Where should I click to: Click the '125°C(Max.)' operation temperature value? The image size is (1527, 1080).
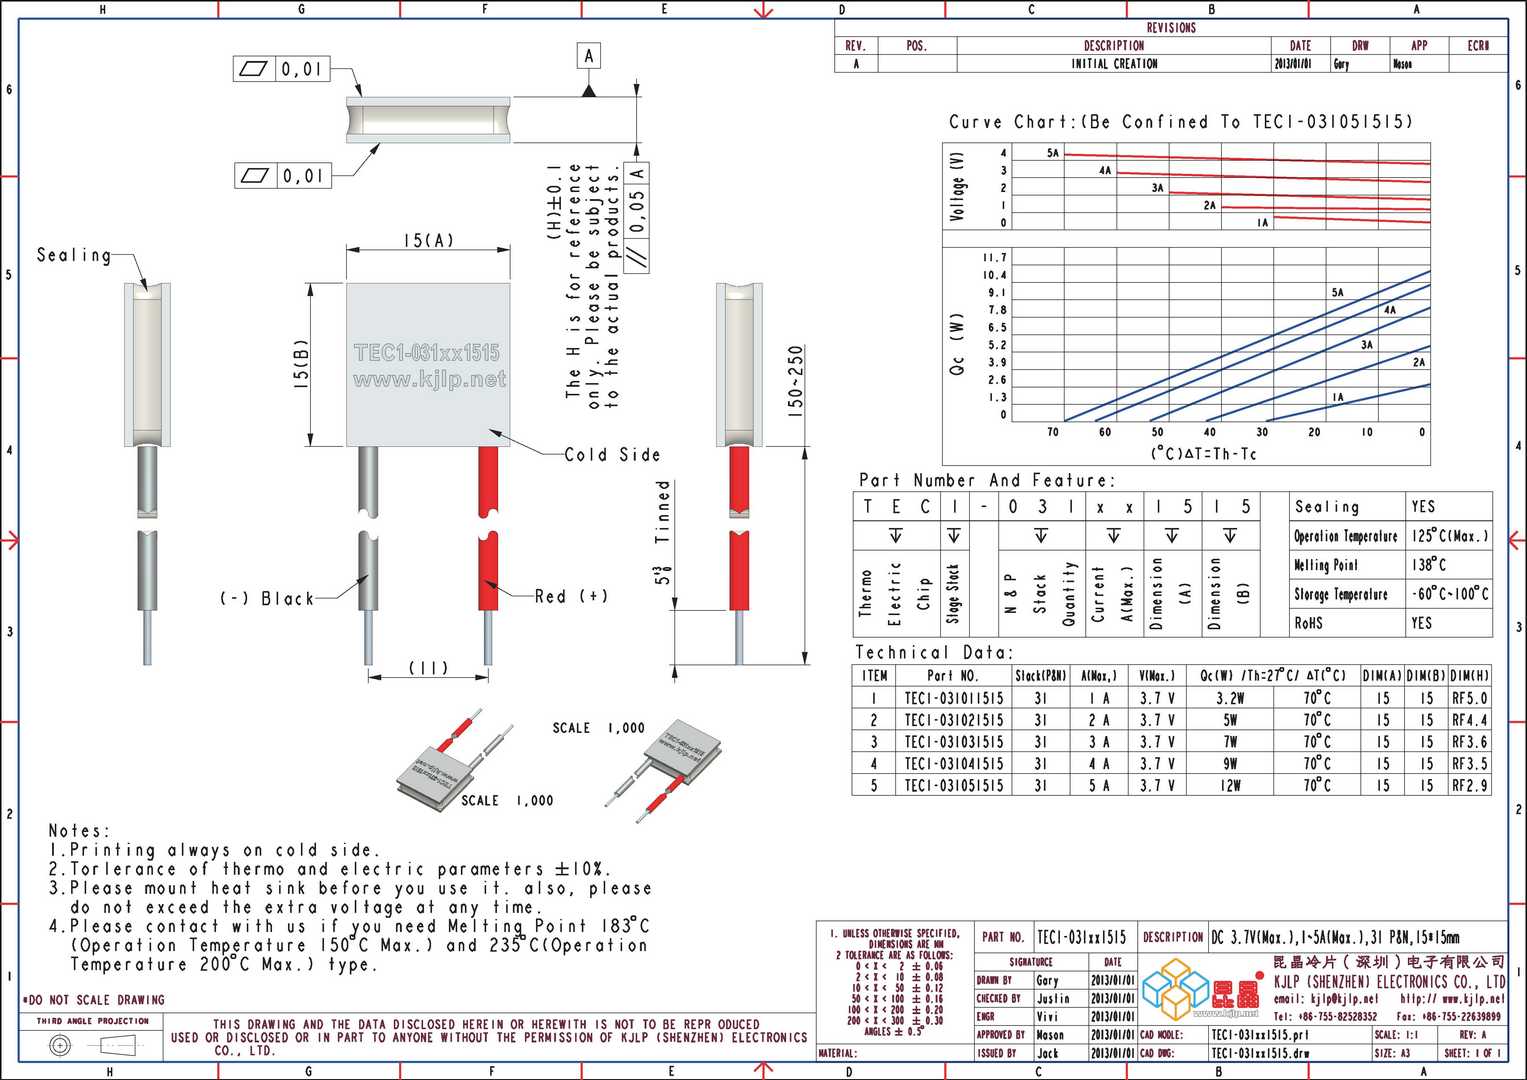[x=1450, y=536]
